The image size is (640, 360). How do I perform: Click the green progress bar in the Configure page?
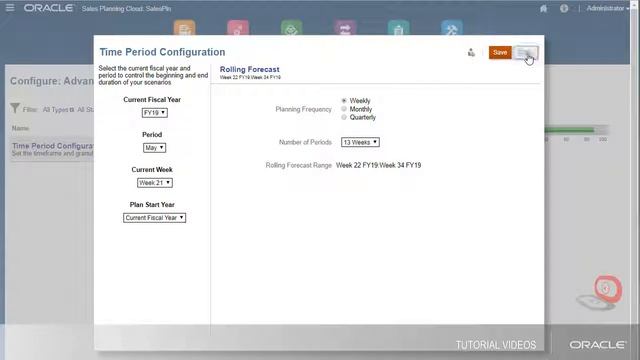[569, 130]
